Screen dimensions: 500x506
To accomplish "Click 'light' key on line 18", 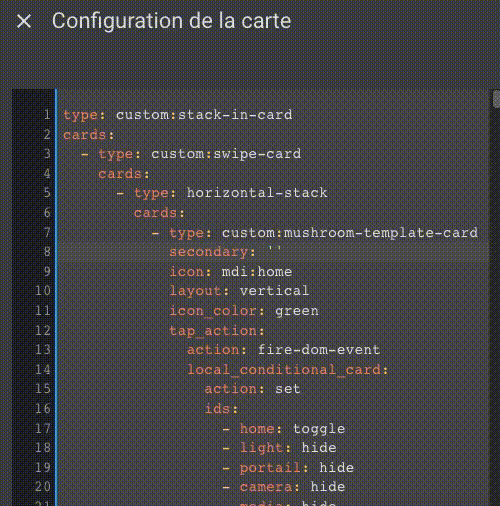I will pyautogui.click(x=261, y=448).
